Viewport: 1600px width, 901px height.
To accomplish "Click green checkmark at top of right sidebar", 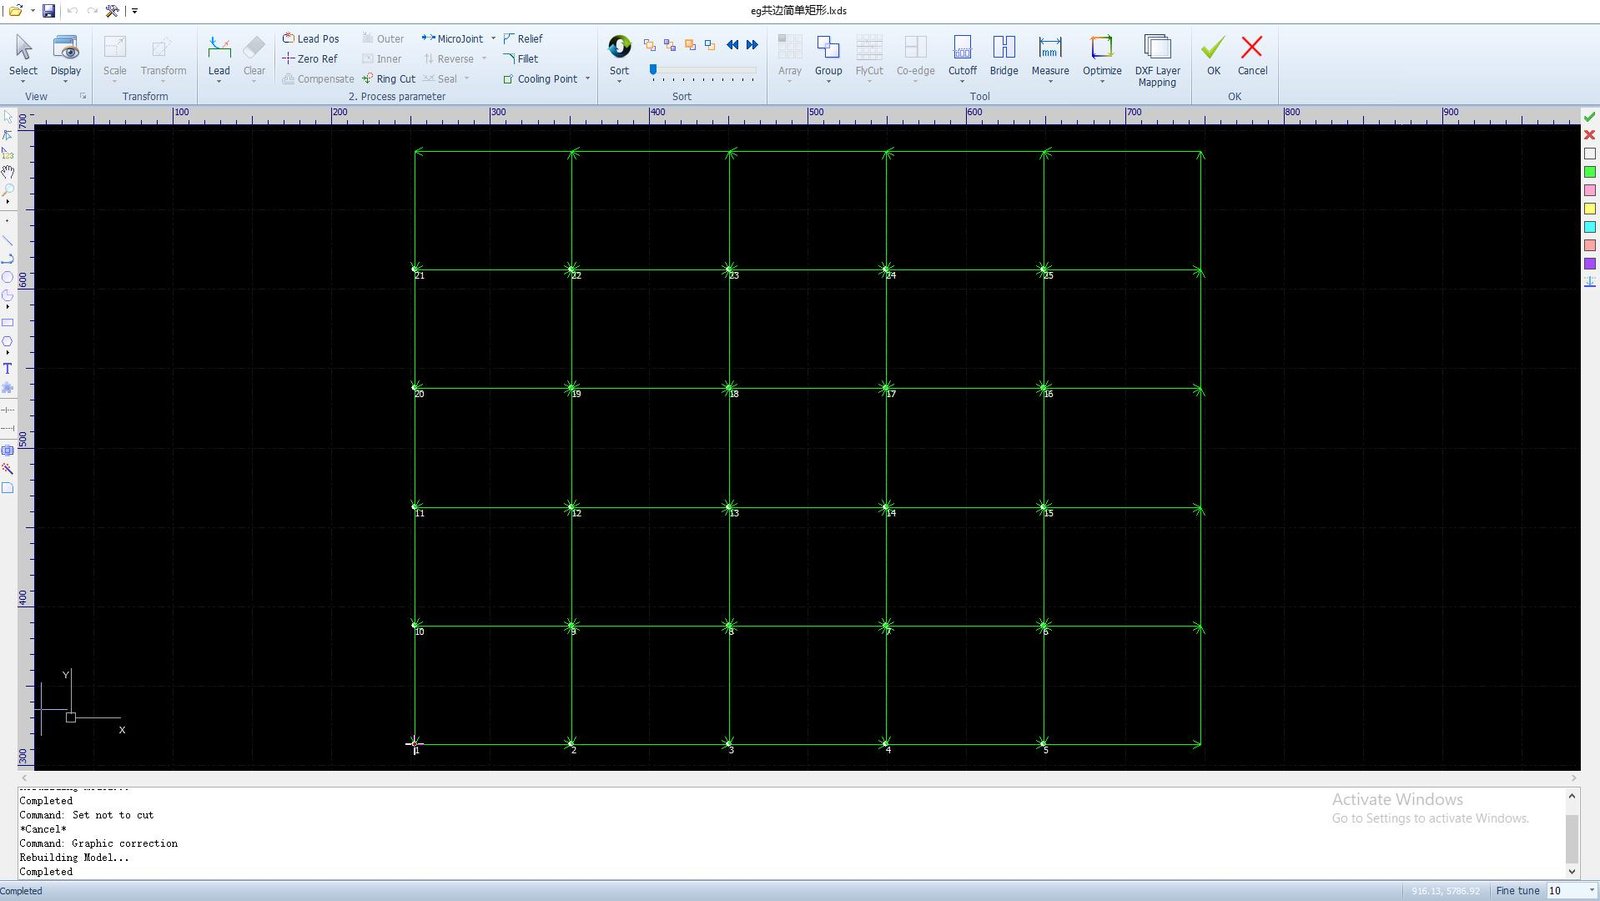I will click(1590, 117).
